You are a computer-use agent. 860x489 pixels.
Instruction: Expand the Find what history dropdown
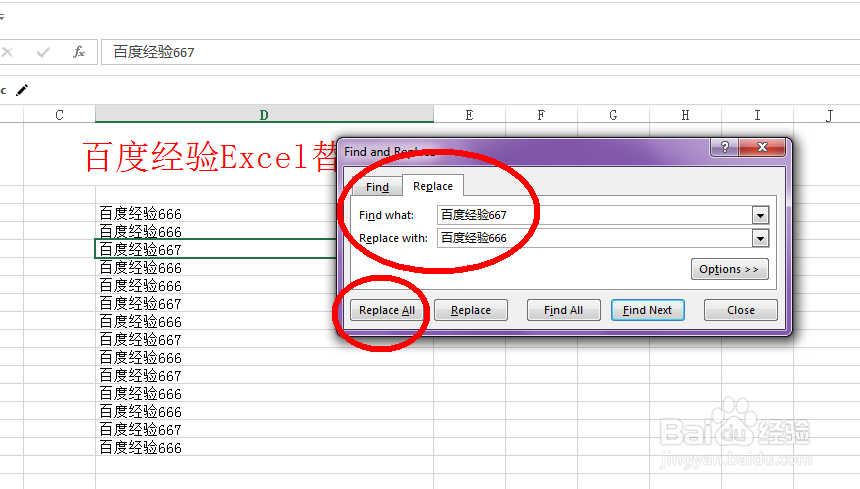pyautogui.click(x=760, y=215)
